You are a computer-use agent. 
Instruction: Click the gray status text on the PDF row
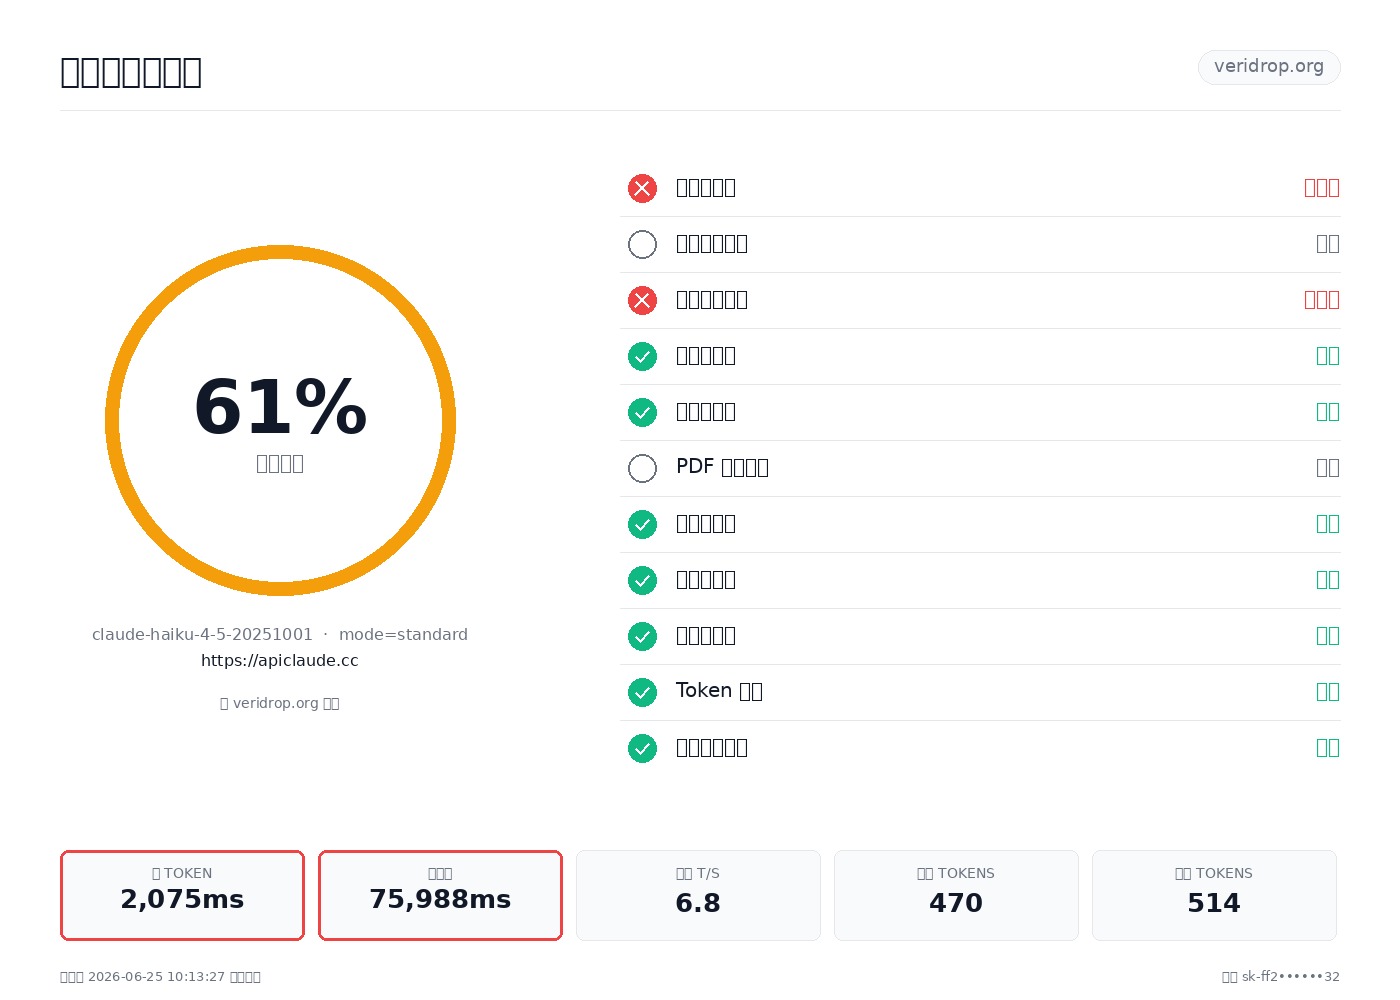click(x=1327, y=468)
